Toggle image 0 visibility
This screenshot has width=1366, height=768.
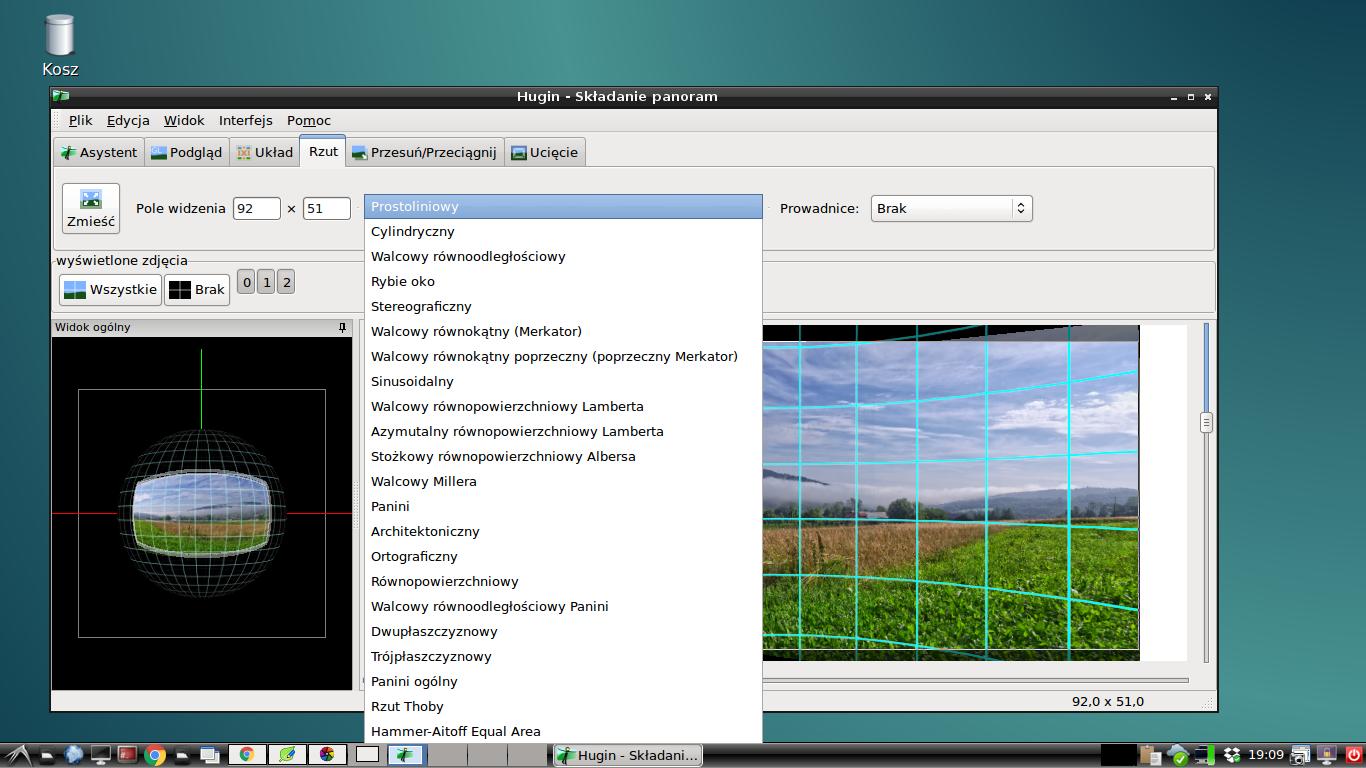(x=247, y=282)
